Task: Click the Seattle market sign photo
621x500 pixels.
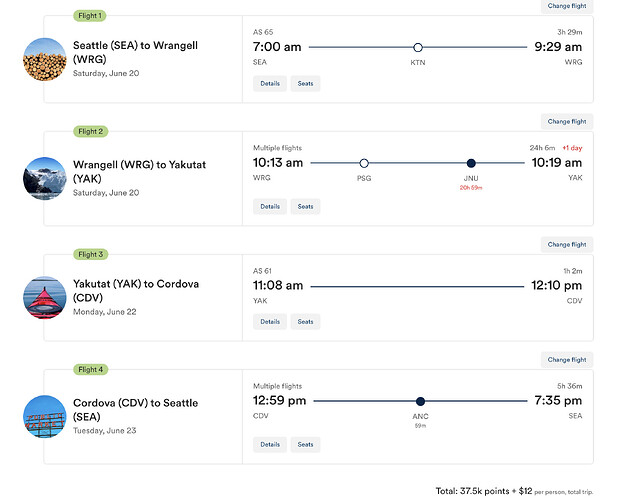Action: tap(45, 416)
